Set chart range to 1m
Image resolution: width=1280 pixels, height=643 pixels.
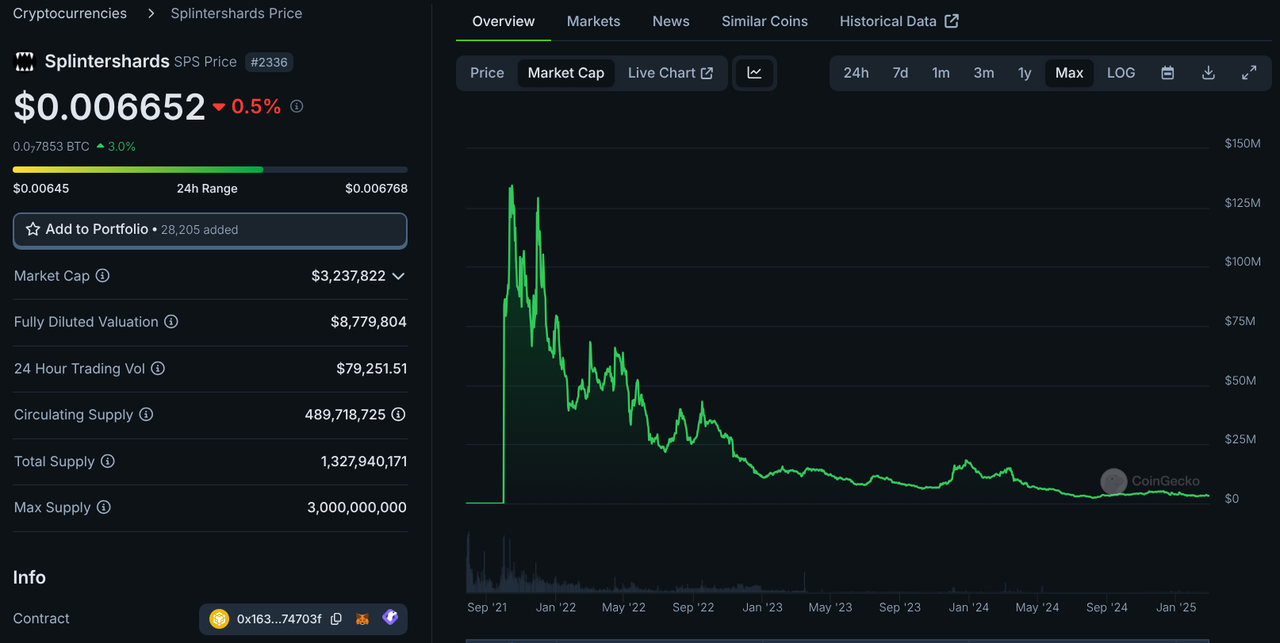(941, 73)
